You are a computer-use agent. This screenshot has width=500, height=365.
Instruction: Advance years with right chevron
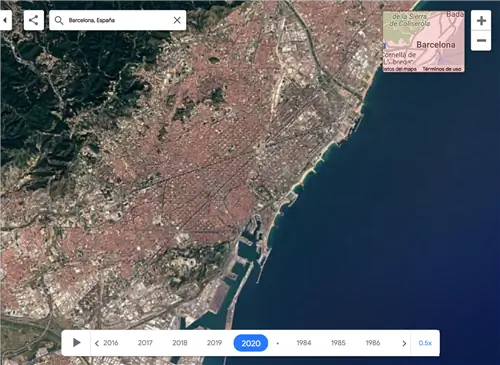404,343
